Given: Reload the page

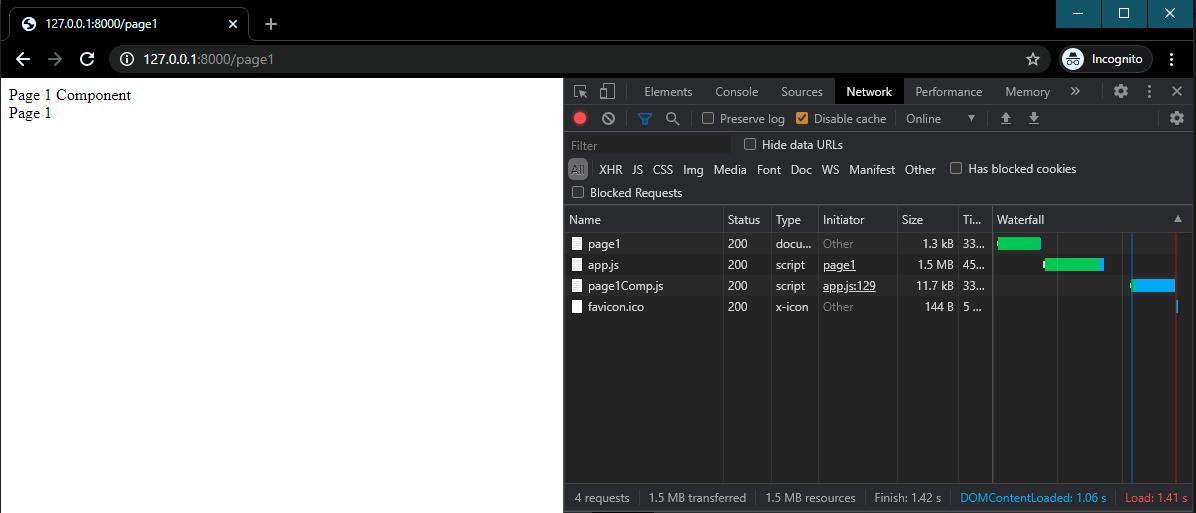Looking at the screenshot, I should [87, 59].
